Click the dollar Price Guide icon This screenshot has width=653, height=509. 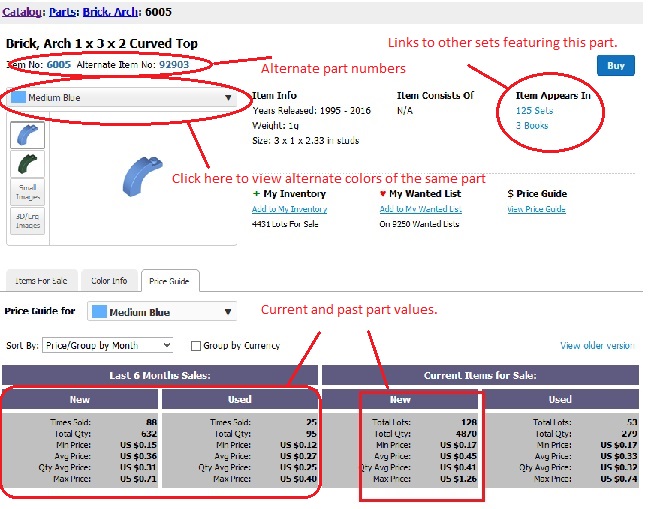tap(510, 194)
